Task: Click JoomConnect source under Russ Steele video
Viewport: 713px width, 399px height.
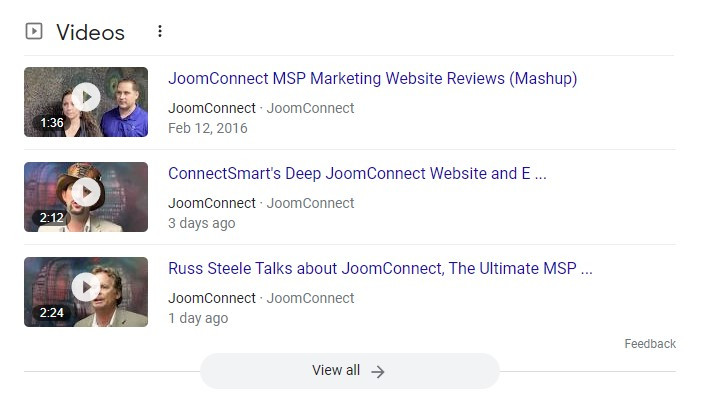Action: (x=212, y=298)
